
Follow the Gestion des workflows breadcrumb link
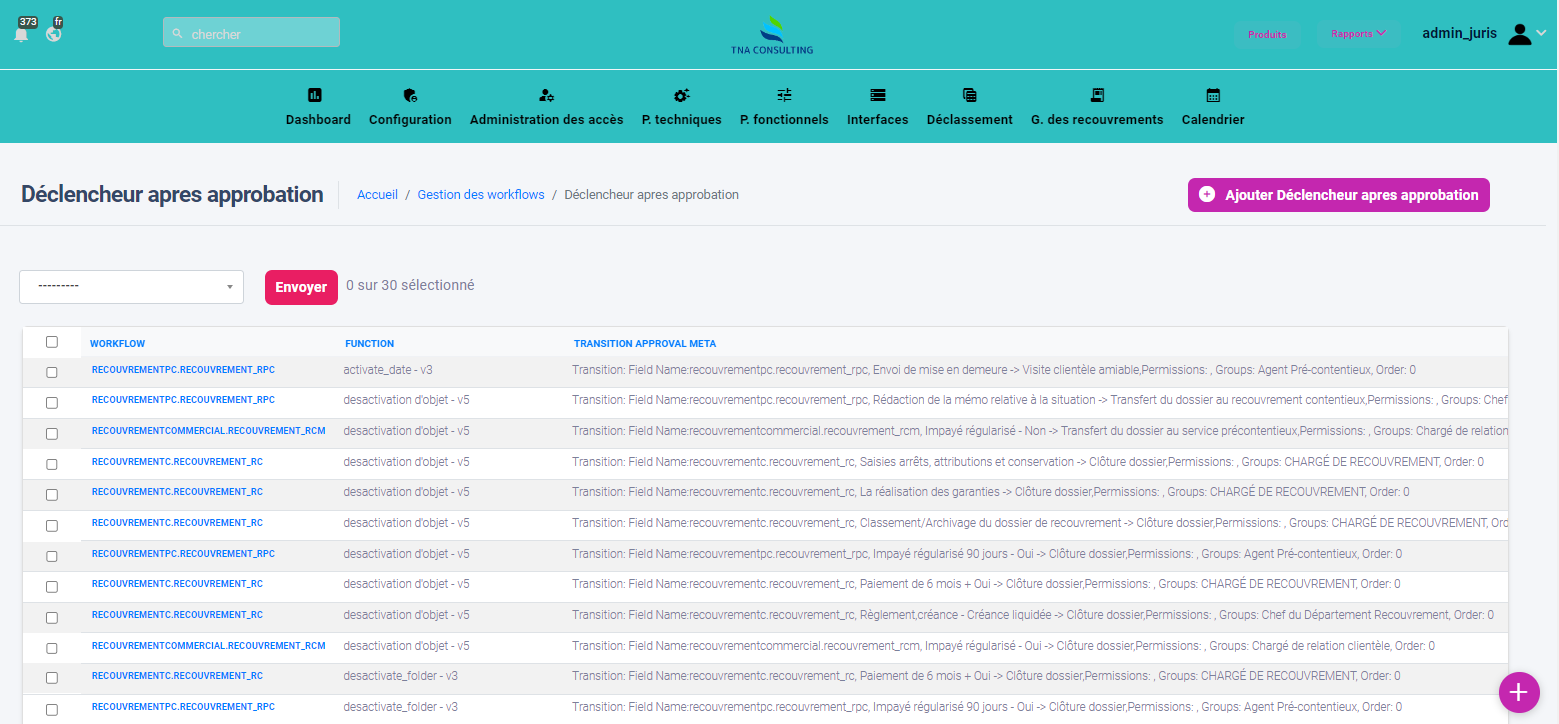(481, 195)
